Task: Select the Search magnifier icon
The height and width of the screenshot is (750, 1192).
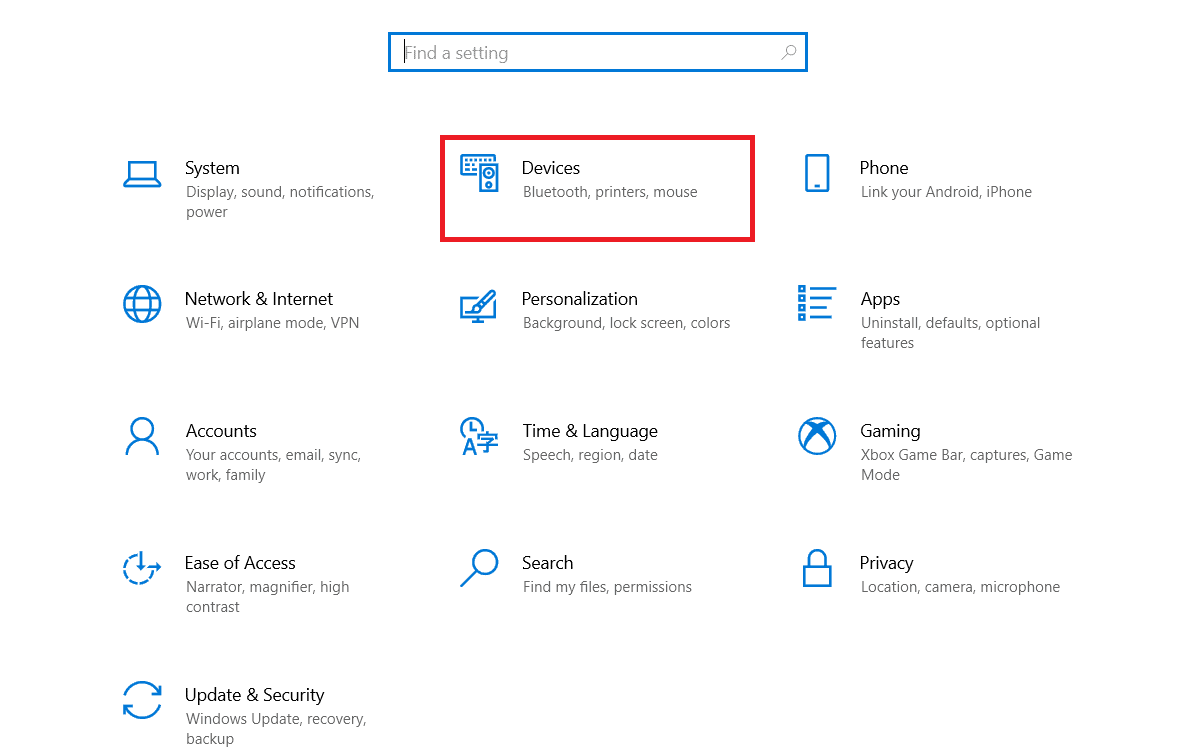Action: tap(479, 568)
